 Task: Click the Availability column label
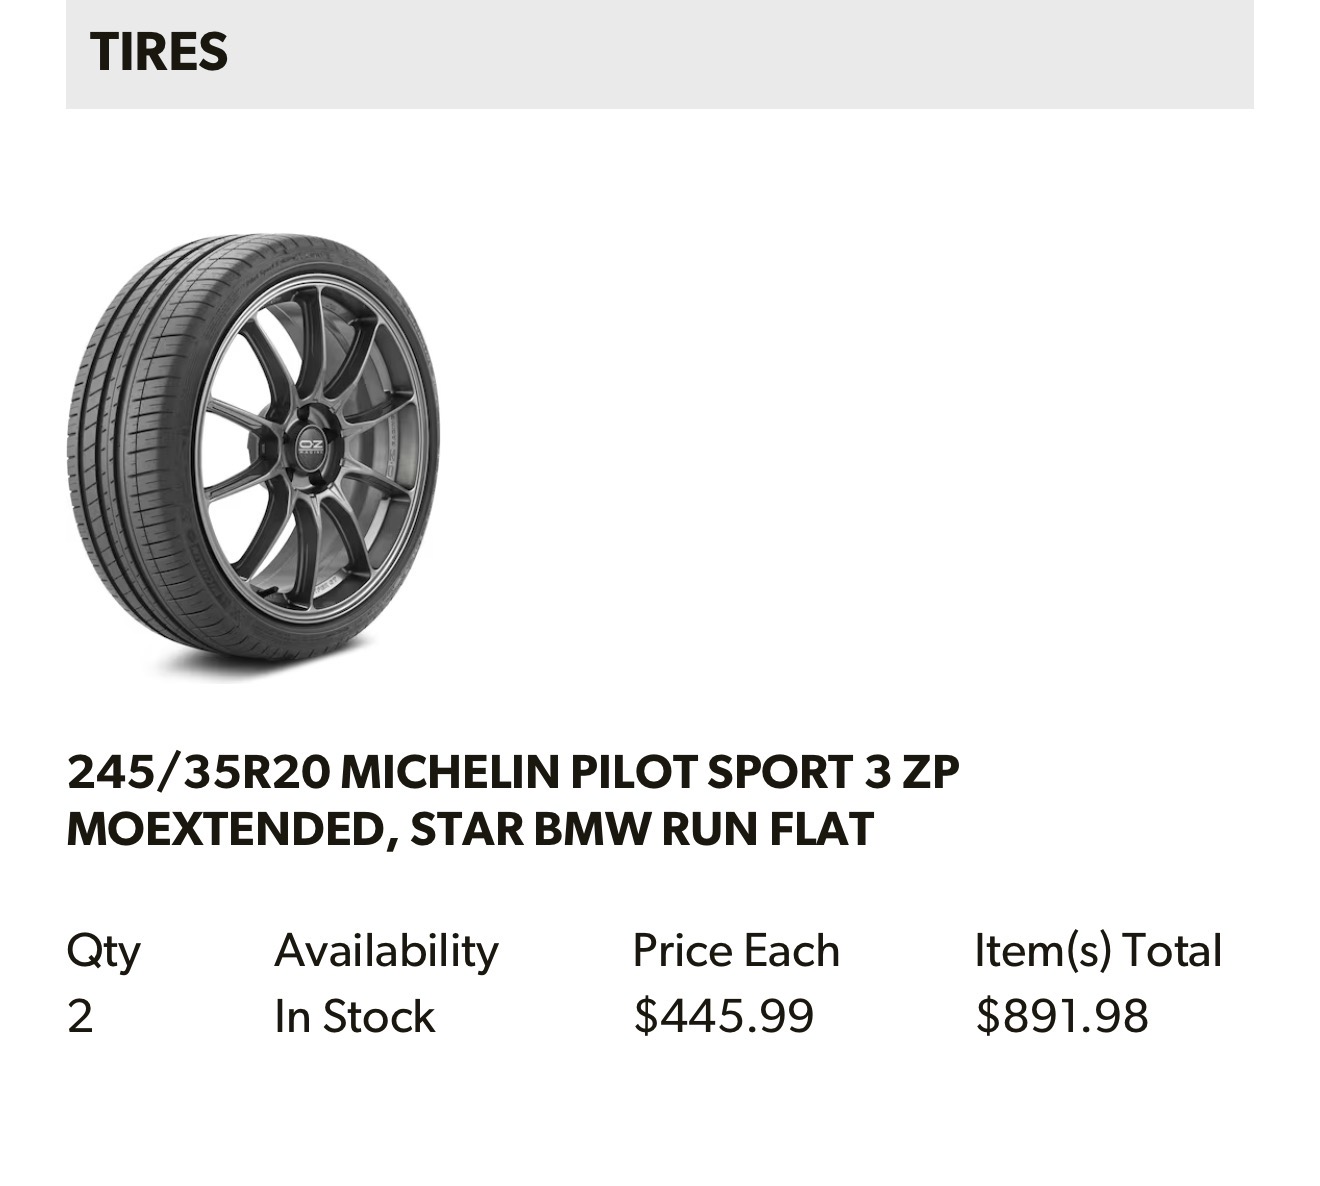(386, 951)
